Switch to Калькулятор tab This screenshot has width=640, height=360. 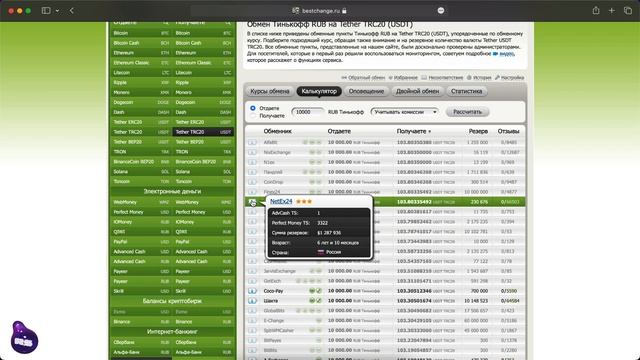coord(319,91)
